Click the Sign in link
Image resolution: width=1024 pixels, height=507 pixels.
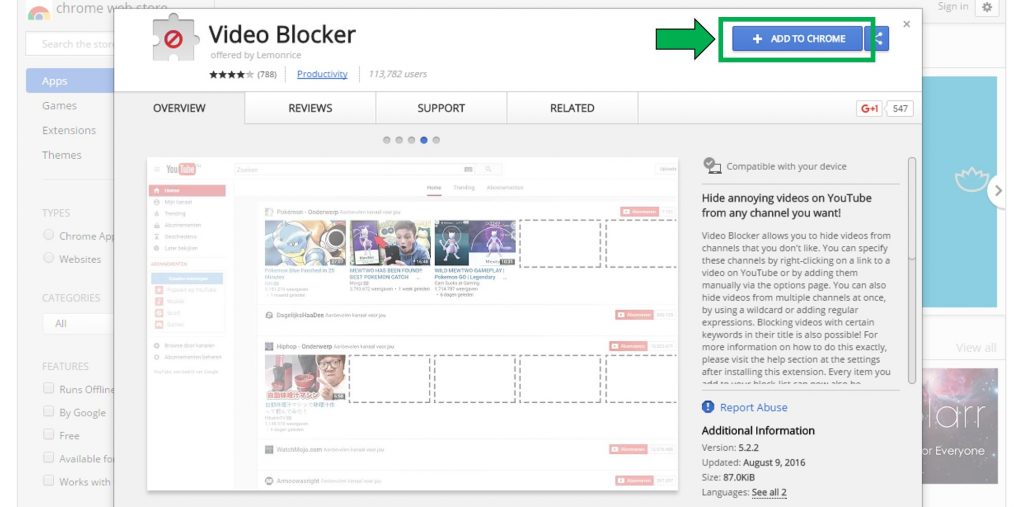point(953,7)
